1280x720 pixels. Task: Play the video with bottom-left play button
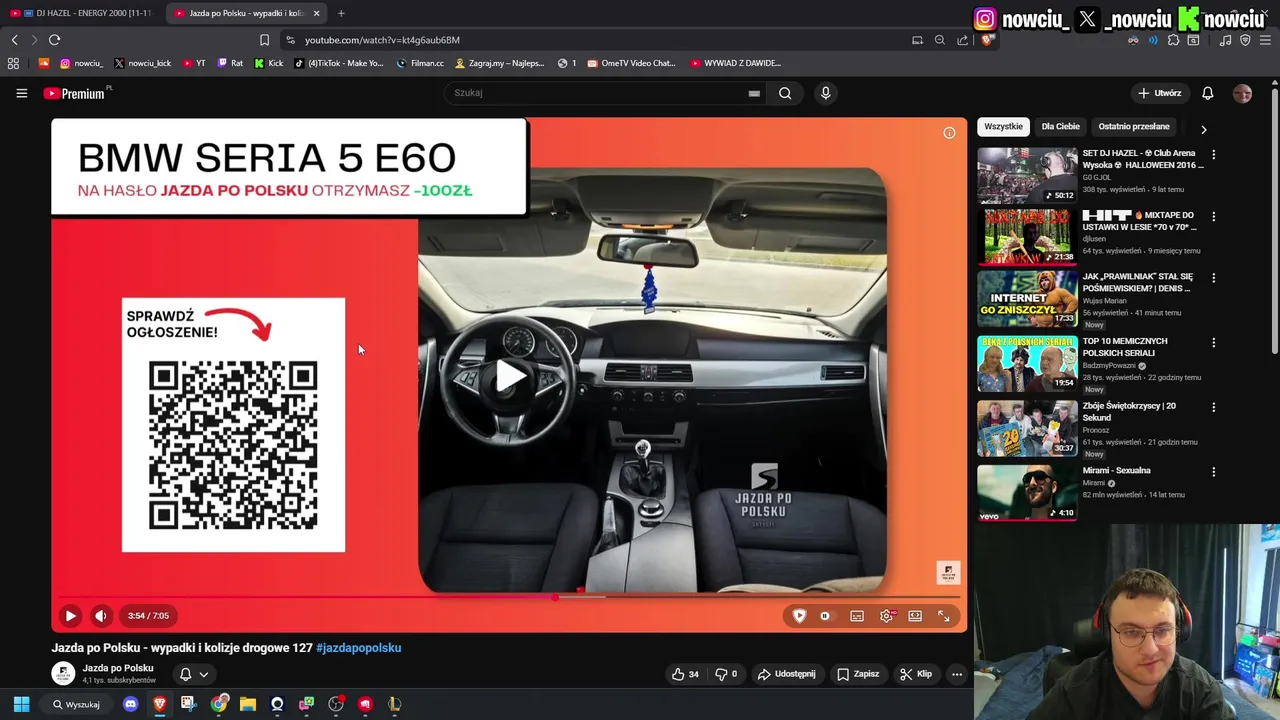70,616
